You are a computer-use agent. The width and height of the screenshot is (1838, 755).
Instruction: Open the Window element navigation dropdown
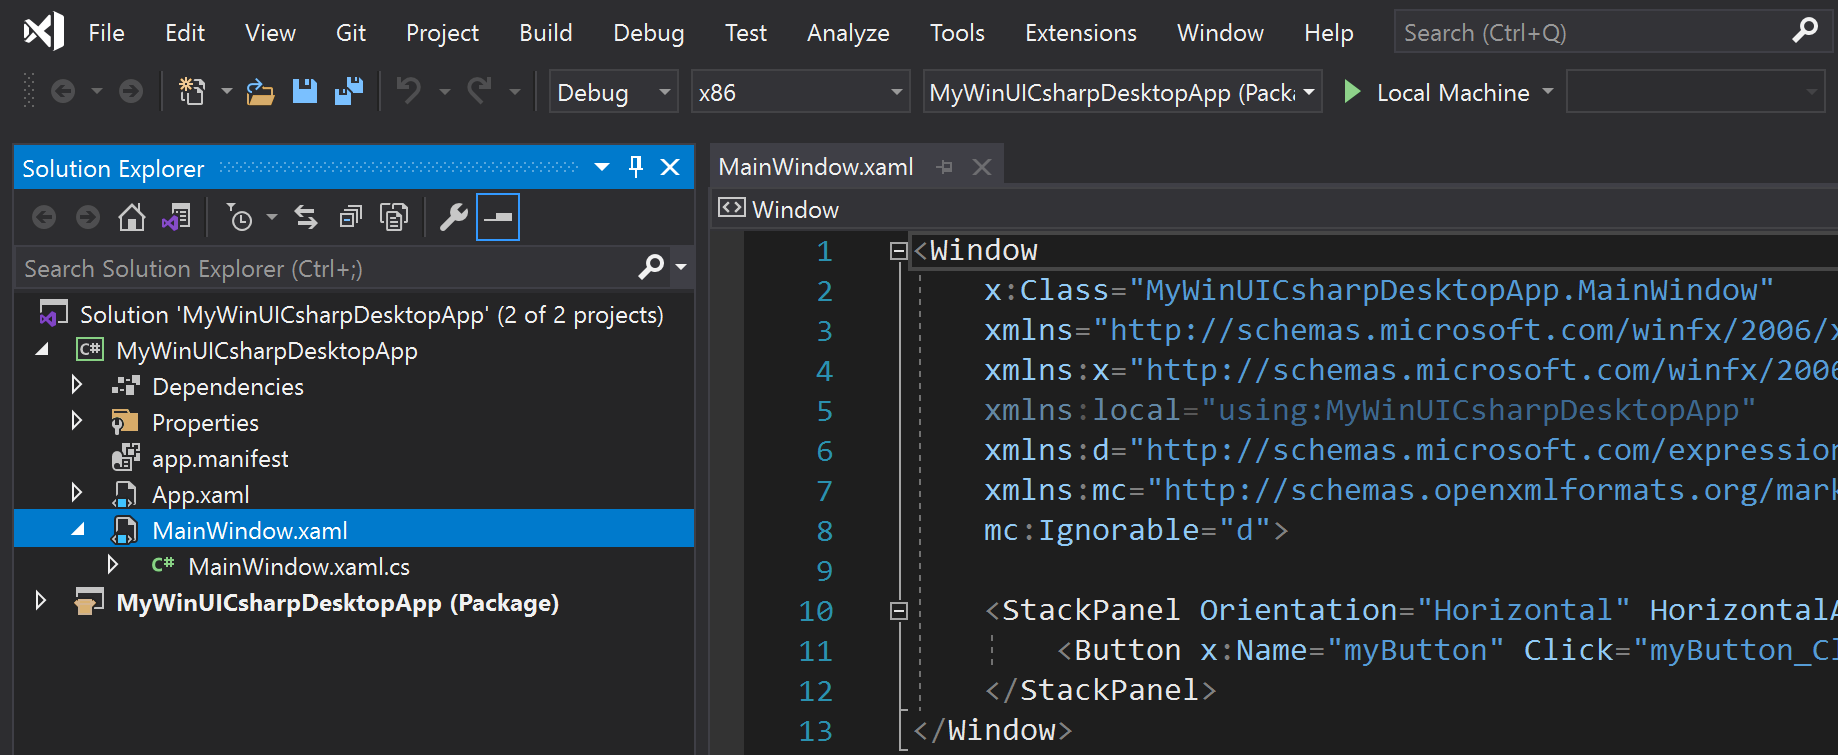[x=1273, y=209]
